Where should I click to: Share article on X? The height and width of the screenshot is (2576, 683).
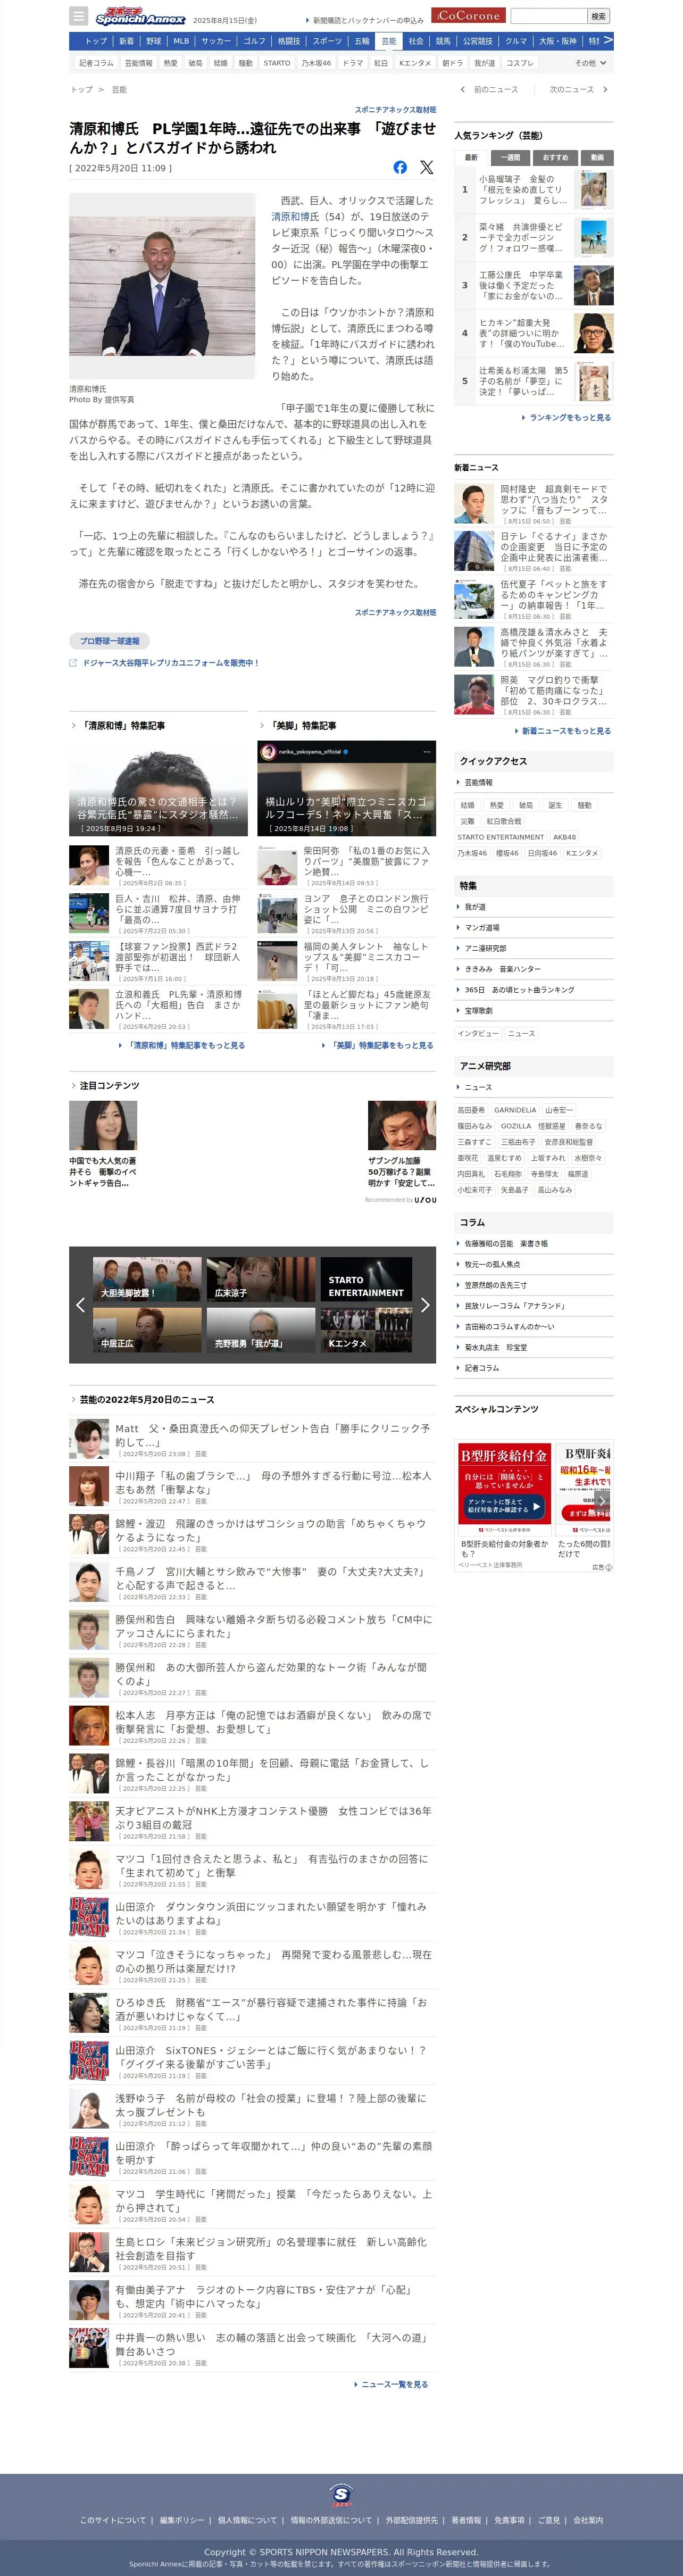pyautogui.click(x=427, y=167)
